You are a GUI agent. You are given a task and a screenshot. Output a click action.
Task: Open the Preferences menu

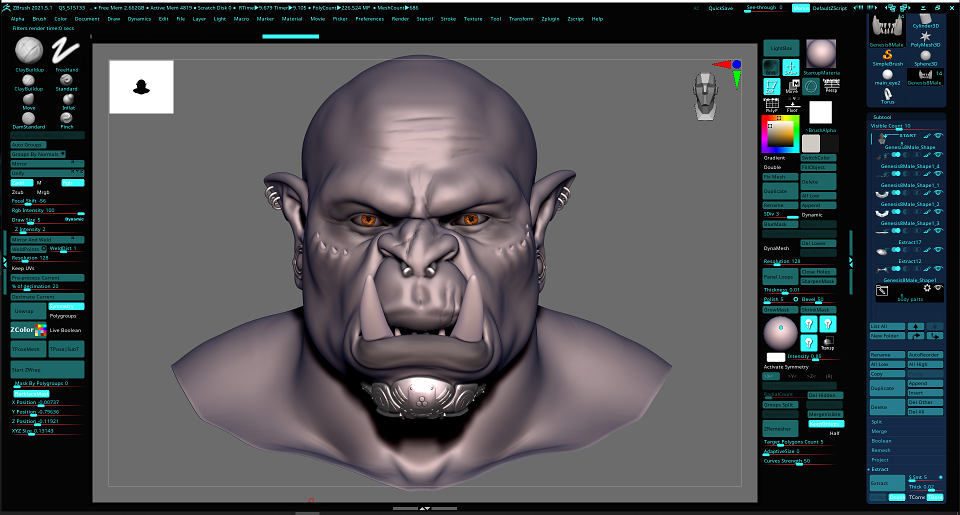[370, 19]
